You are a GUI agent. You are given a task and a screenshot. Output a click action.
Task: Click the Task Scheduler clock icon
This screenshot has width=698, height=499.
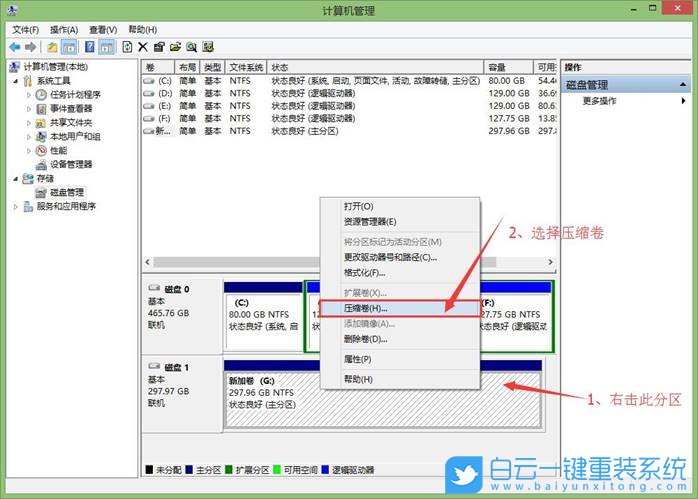pyautogui.click(x=41, y=94)
